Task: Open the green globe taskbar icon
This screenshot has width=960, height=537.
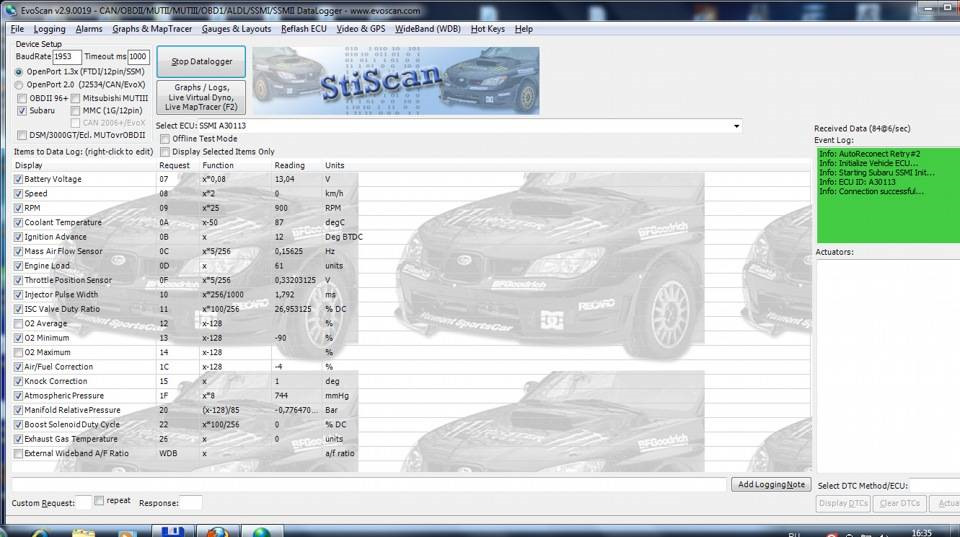Action: point(262,530)
